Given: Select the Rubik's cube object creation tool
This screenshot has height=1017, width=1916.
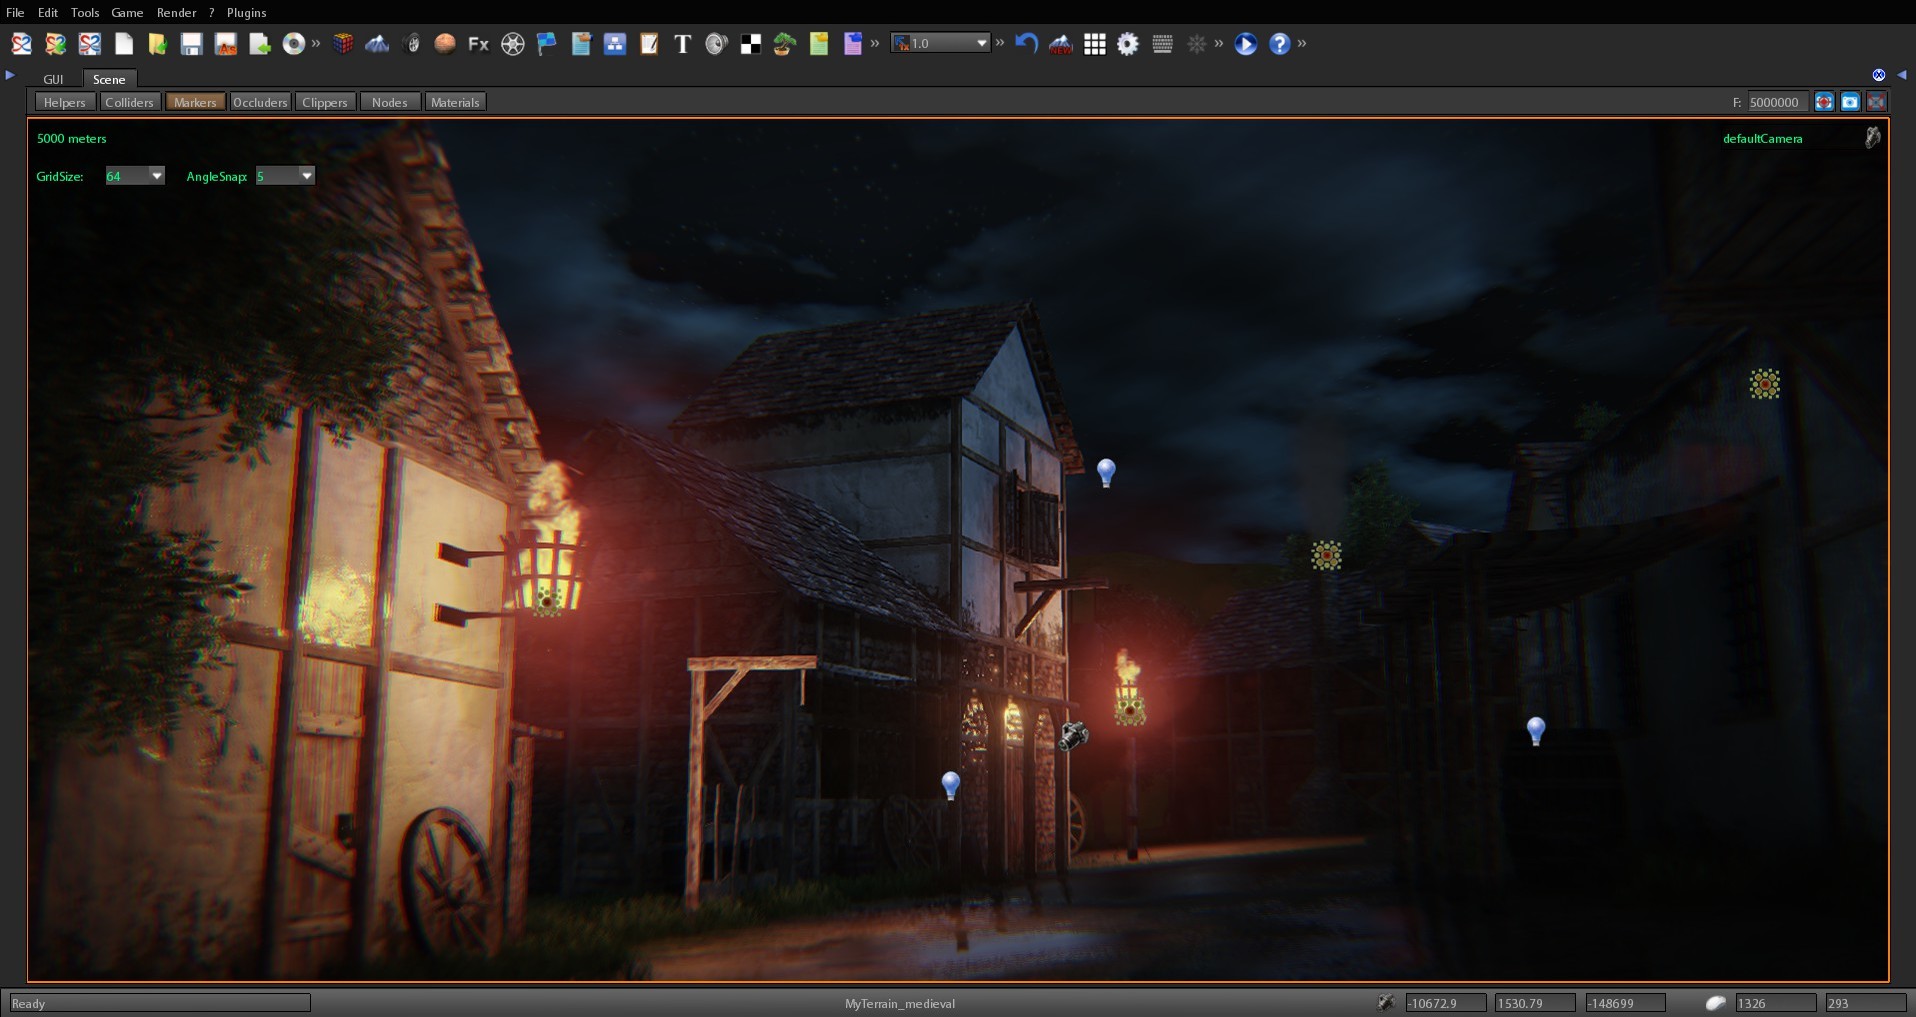Looking at the screenshot, I should tap(343, 44).
